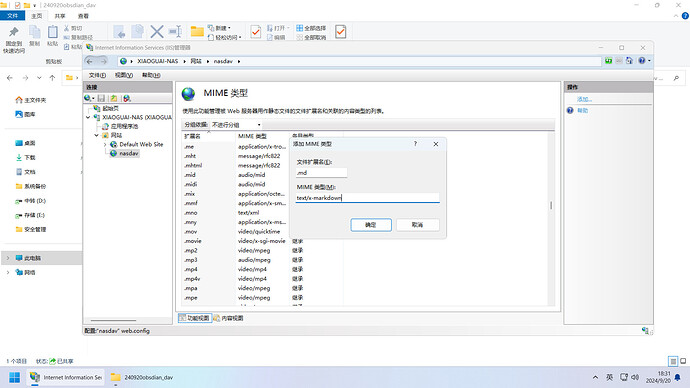The width and height of the screenshot is (690, 388).
Task: Click the help icon in IIS address bar
Action: (x=642, y=61)
